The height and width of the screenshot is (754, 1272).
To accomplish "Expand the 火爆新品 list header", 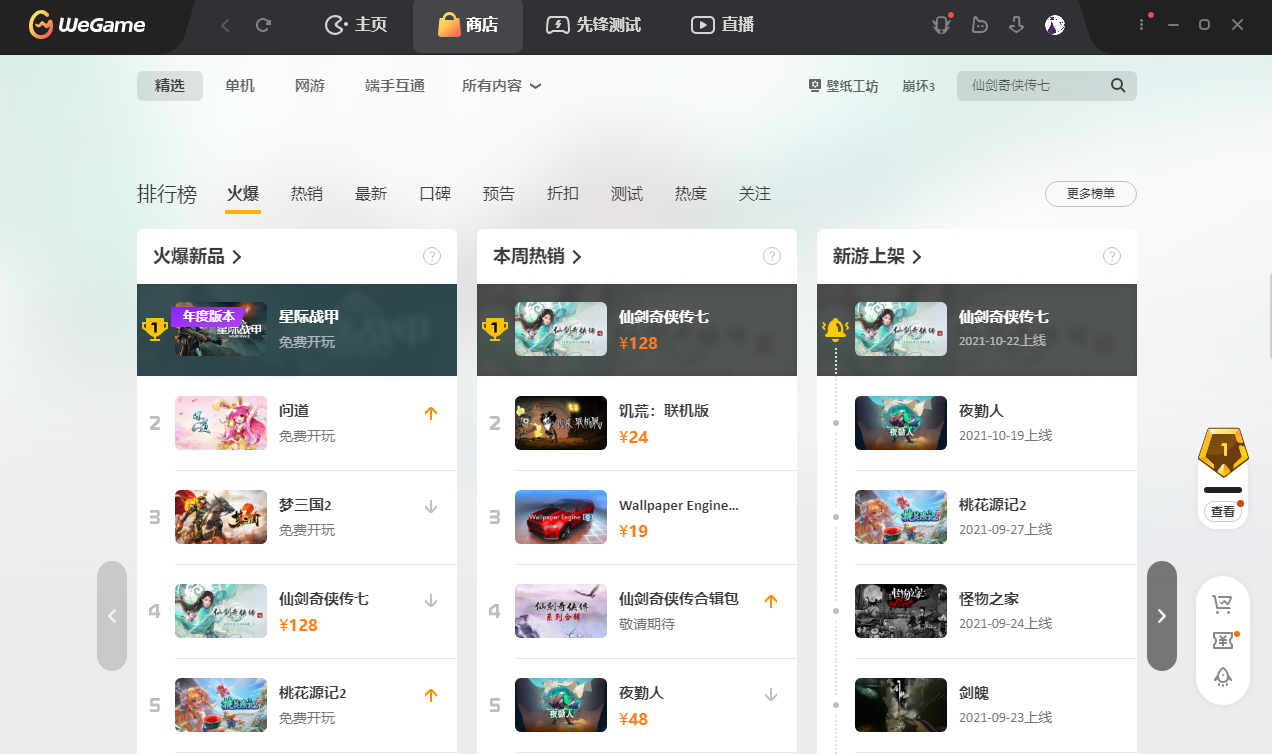I will coord(198,257).
